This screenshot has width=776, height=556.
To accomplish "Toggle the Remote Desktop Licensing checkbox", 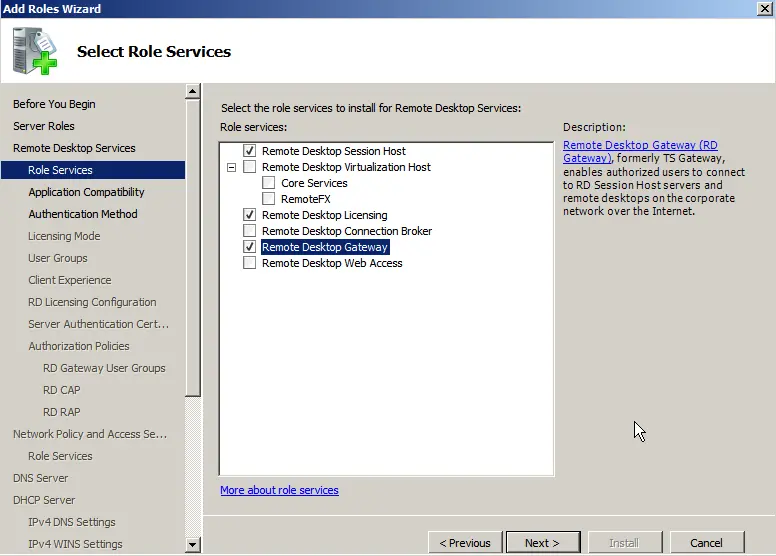I will (249, 215).
